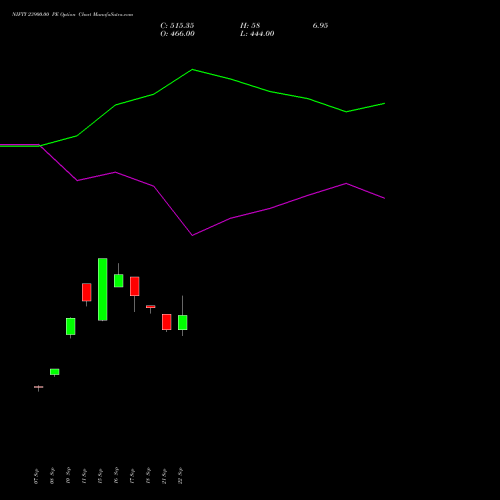Click the 22 Sep date label
Image resolution: width=500 pixels, height=500 pixels.
[180, 476]
